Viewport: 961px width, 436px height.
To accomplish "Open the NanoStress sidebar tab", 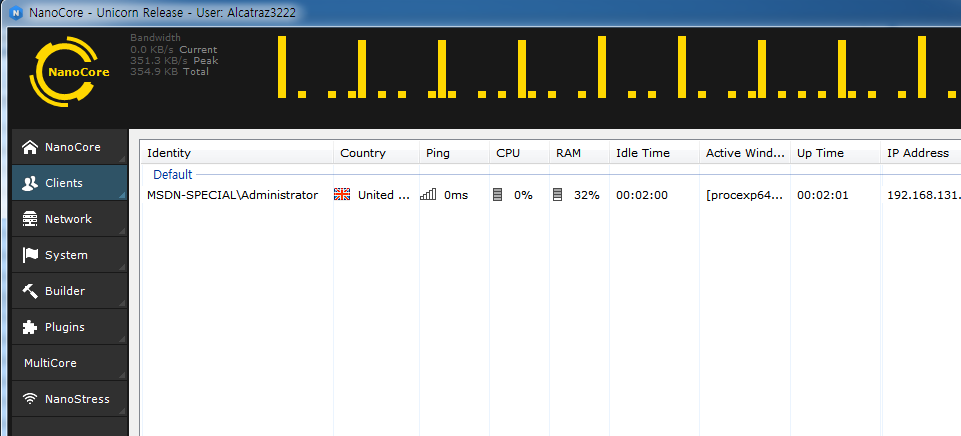I will 69,399.
